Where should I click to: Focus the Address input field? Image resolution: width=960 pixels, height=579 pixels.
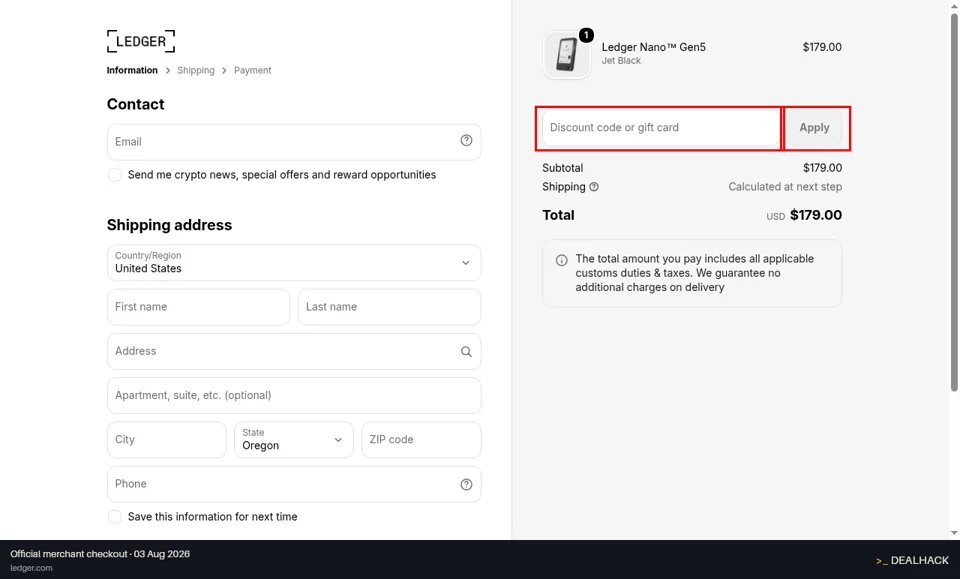294,351
